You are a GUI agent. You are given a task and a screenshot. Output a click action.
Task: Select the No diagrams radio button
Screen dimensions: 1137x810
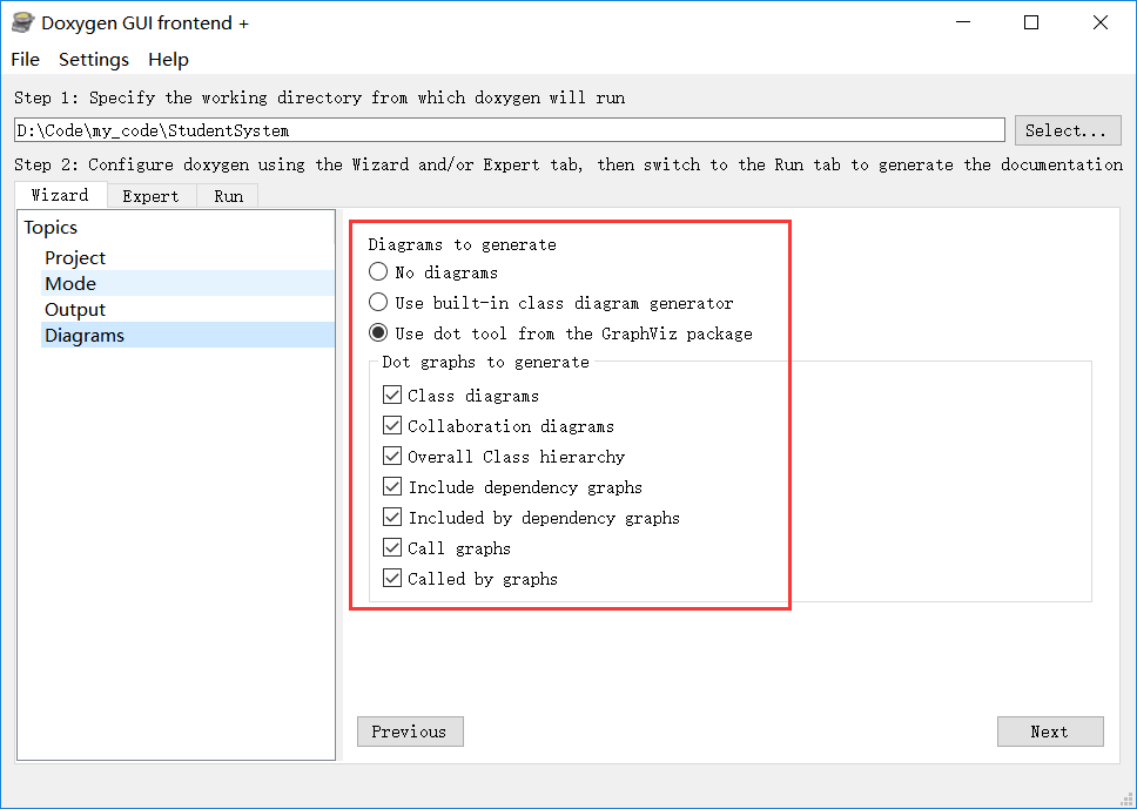point(378,272)
